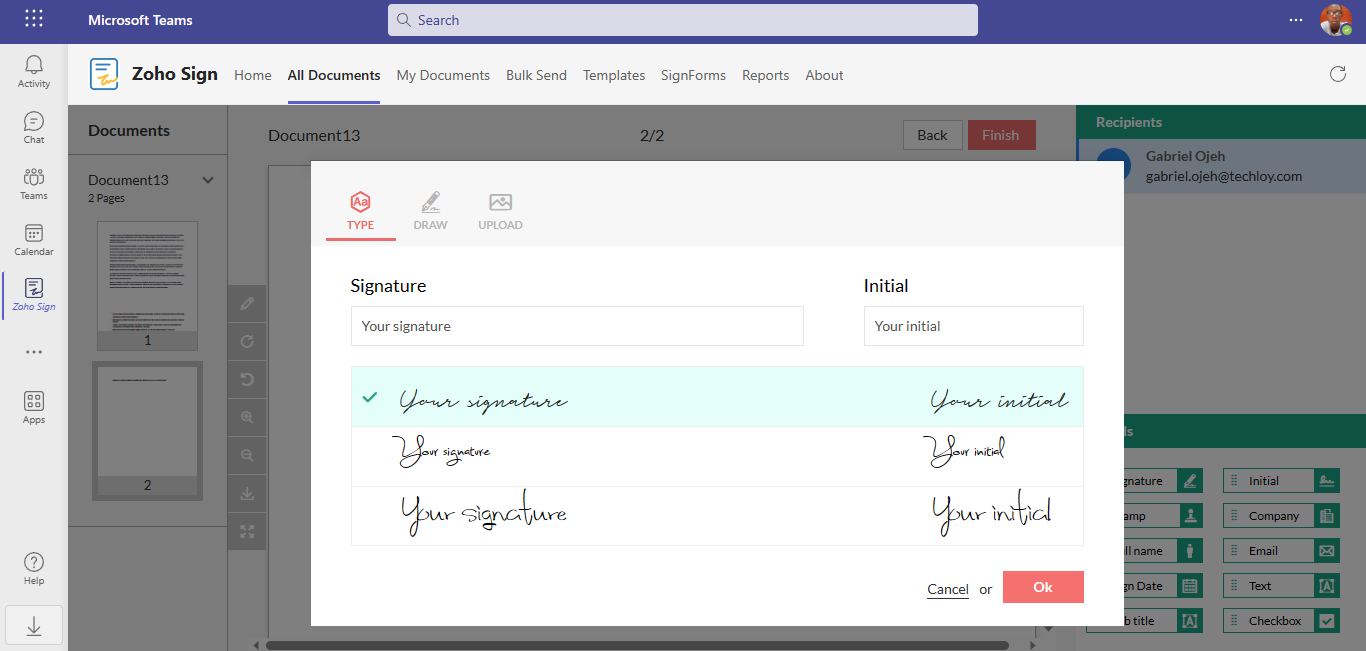This screenshot has height=651, width=1366.
Task: Click the Initial field button
Action: tap(1281, 481)
